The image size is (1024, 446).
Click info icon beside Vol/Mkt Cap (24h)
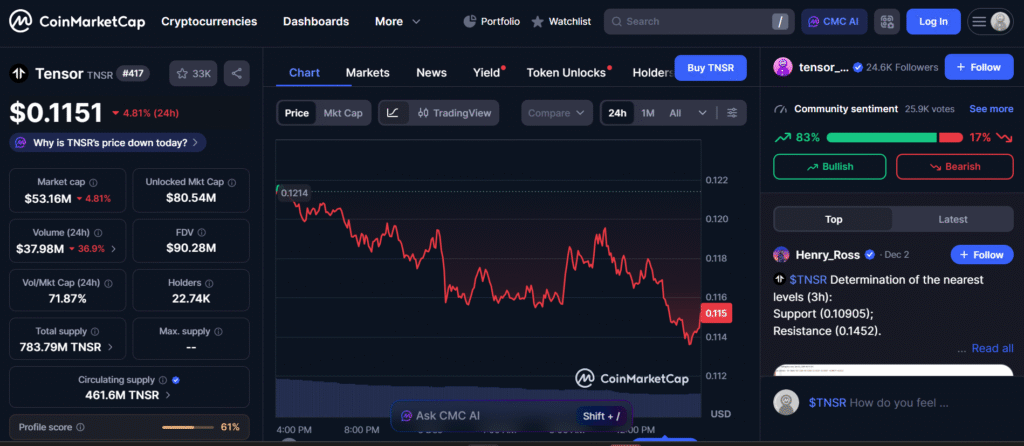coord(108,283)
